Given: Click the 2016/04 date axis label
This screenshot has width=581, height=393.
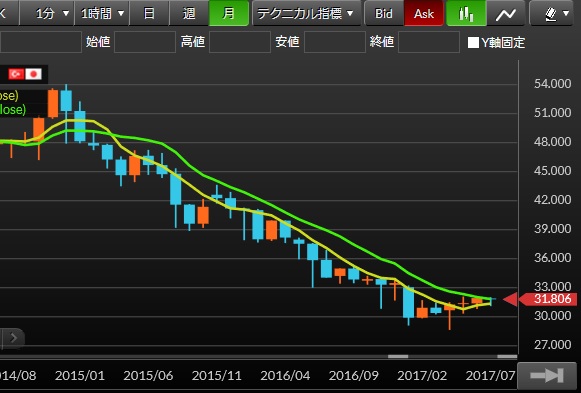Looking at the screenshot, I should click(x=285, y=376).
